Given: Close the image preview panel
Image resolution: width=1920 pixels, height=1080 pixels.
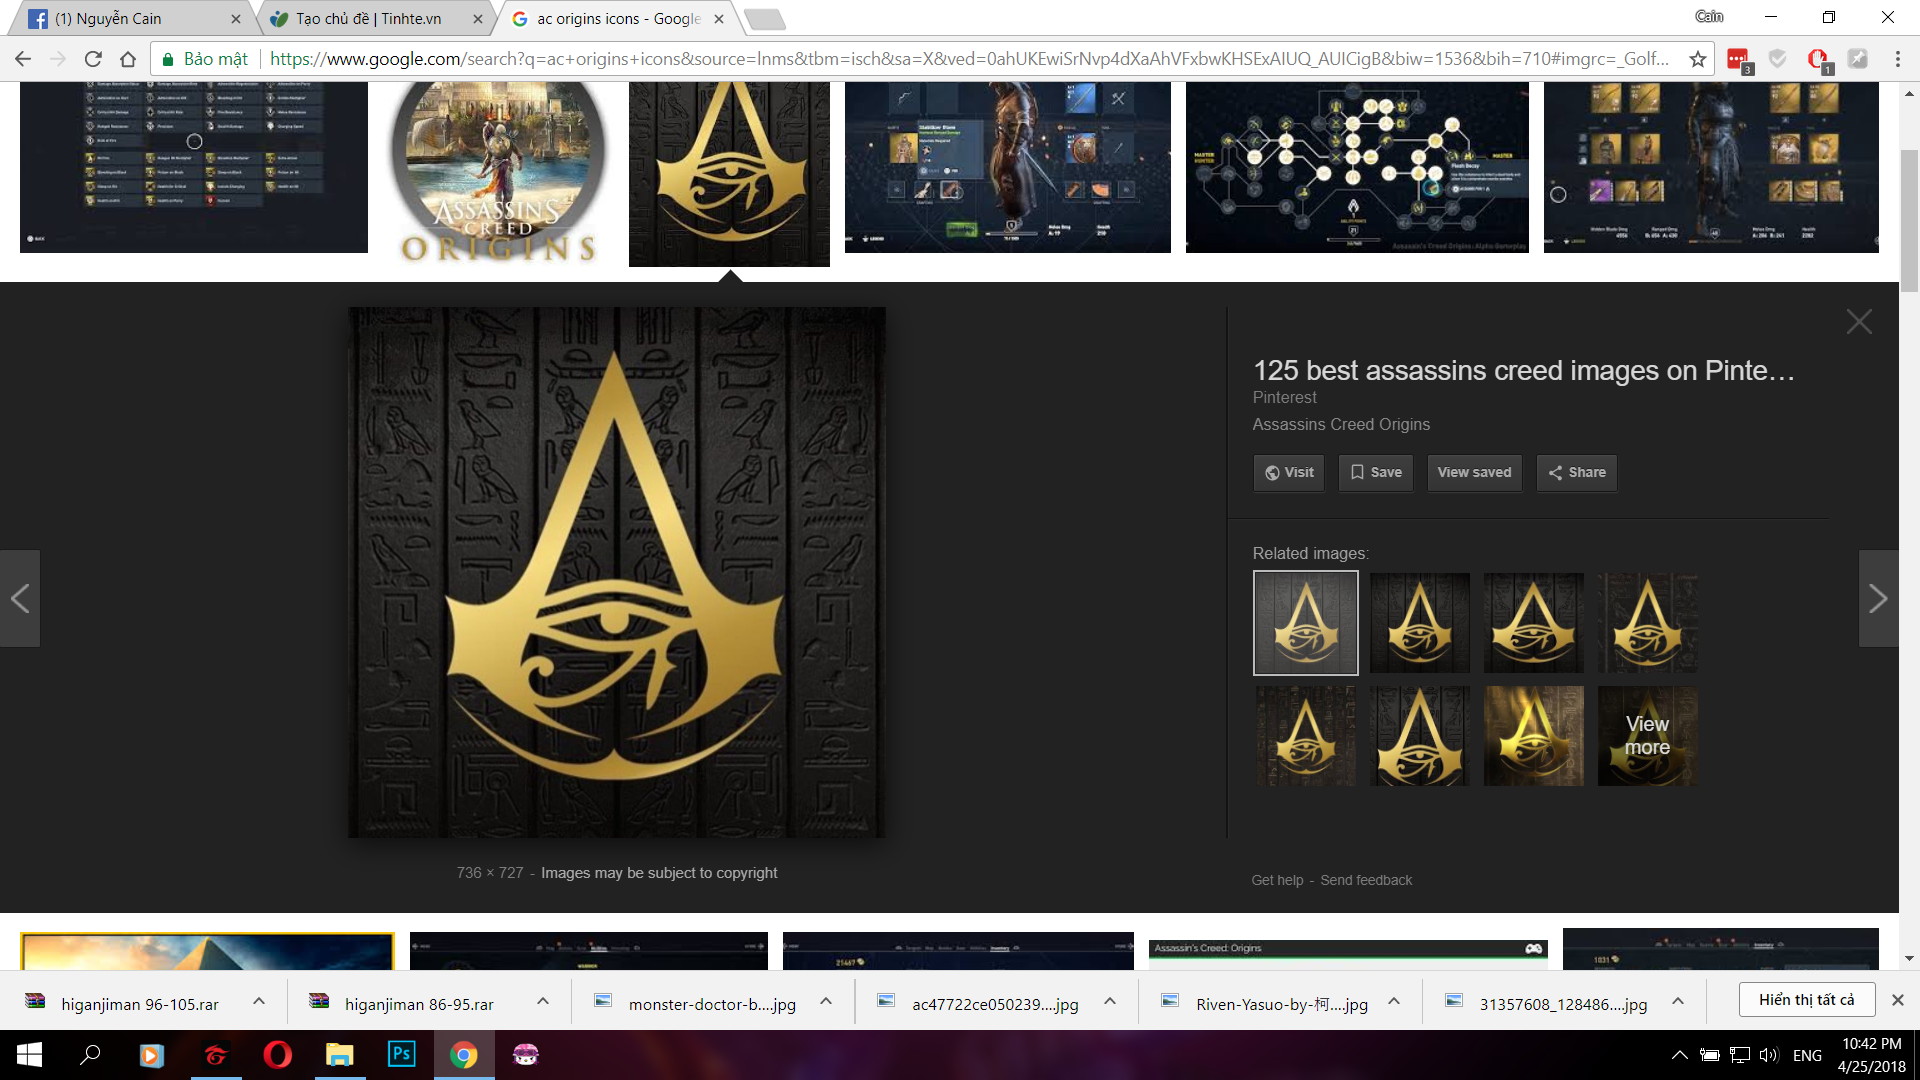Looking at the screenshot, I should coord(1859,321).
